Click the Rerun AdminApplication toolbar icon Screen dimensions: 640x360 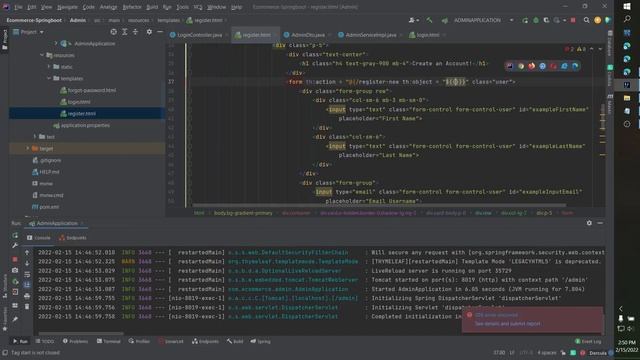(525, 20)
